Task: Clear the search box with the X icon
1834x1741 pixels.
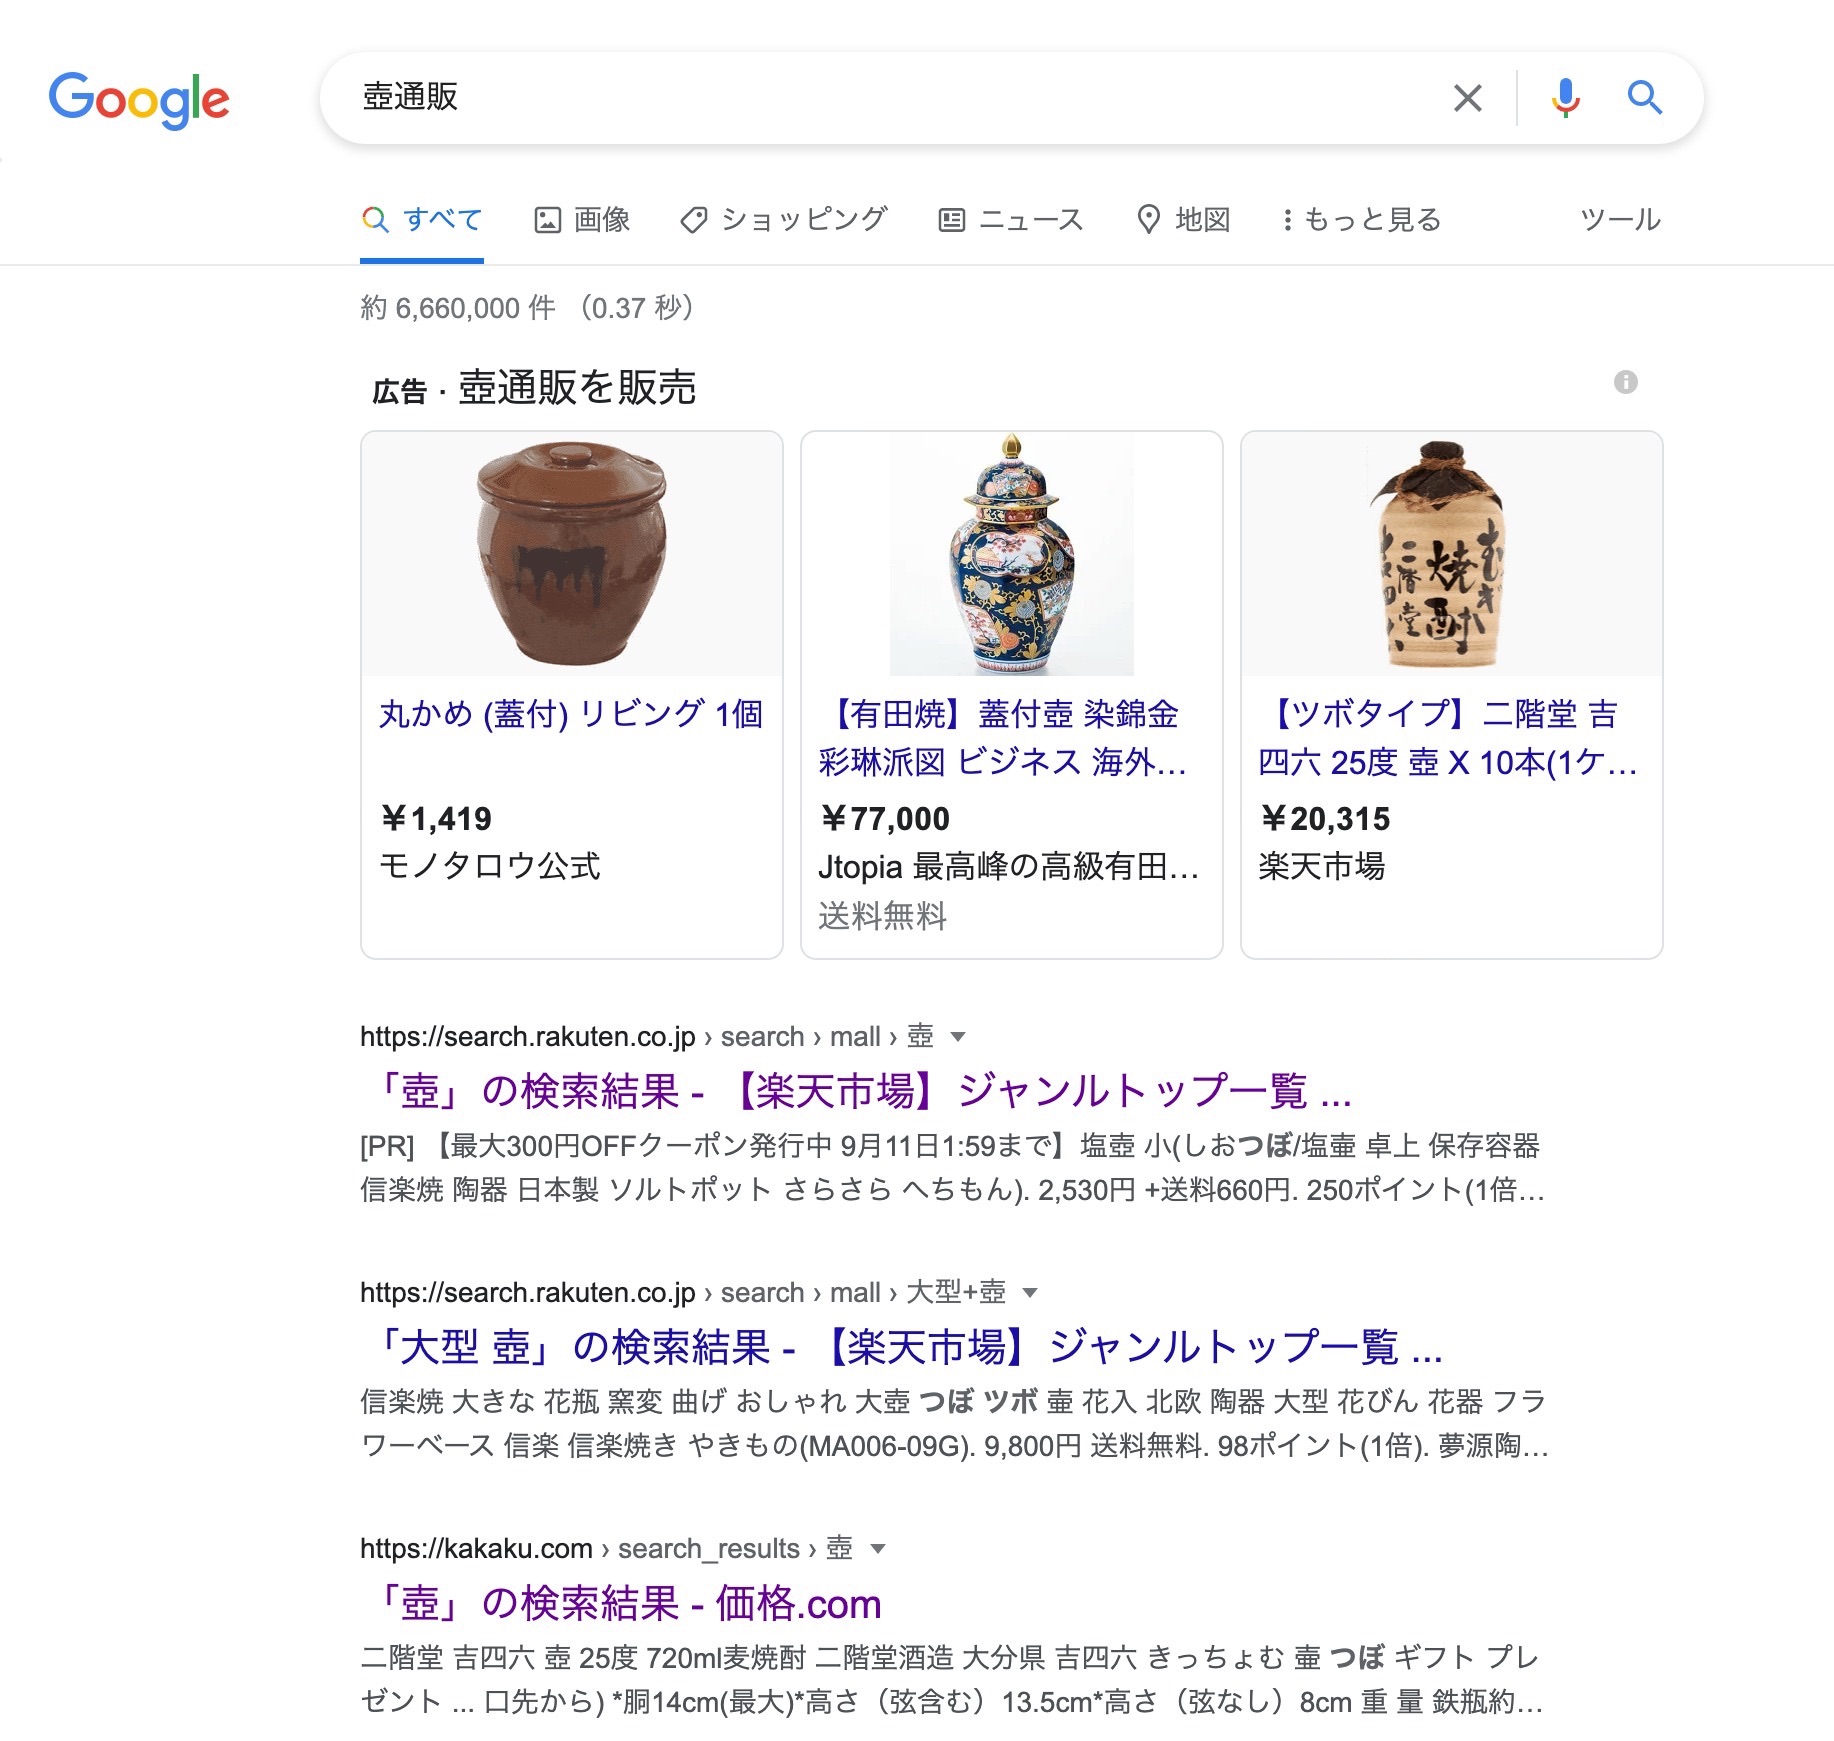Action: 1467,98
